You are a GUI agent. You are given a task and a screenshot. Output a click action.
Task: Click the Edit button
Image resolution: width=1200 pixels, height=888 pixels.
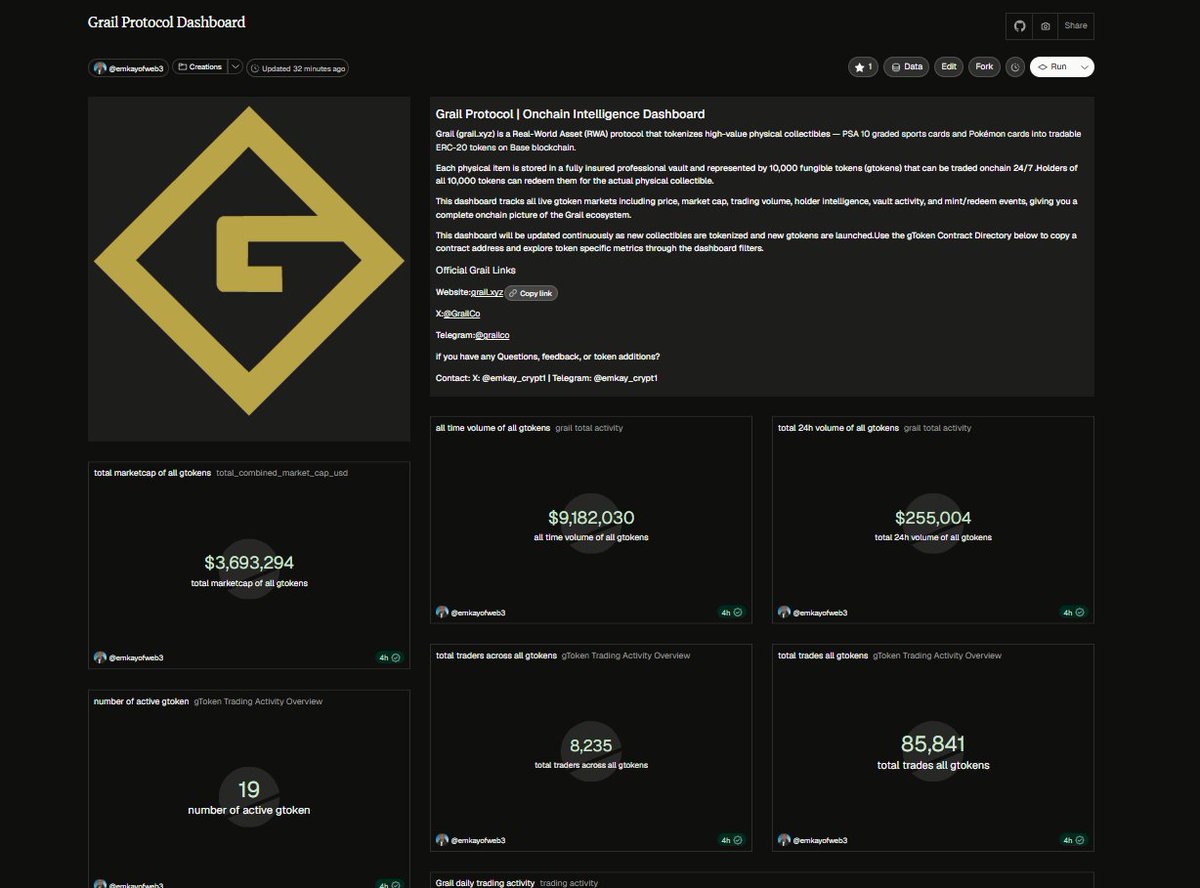click(x=949, y=67)
